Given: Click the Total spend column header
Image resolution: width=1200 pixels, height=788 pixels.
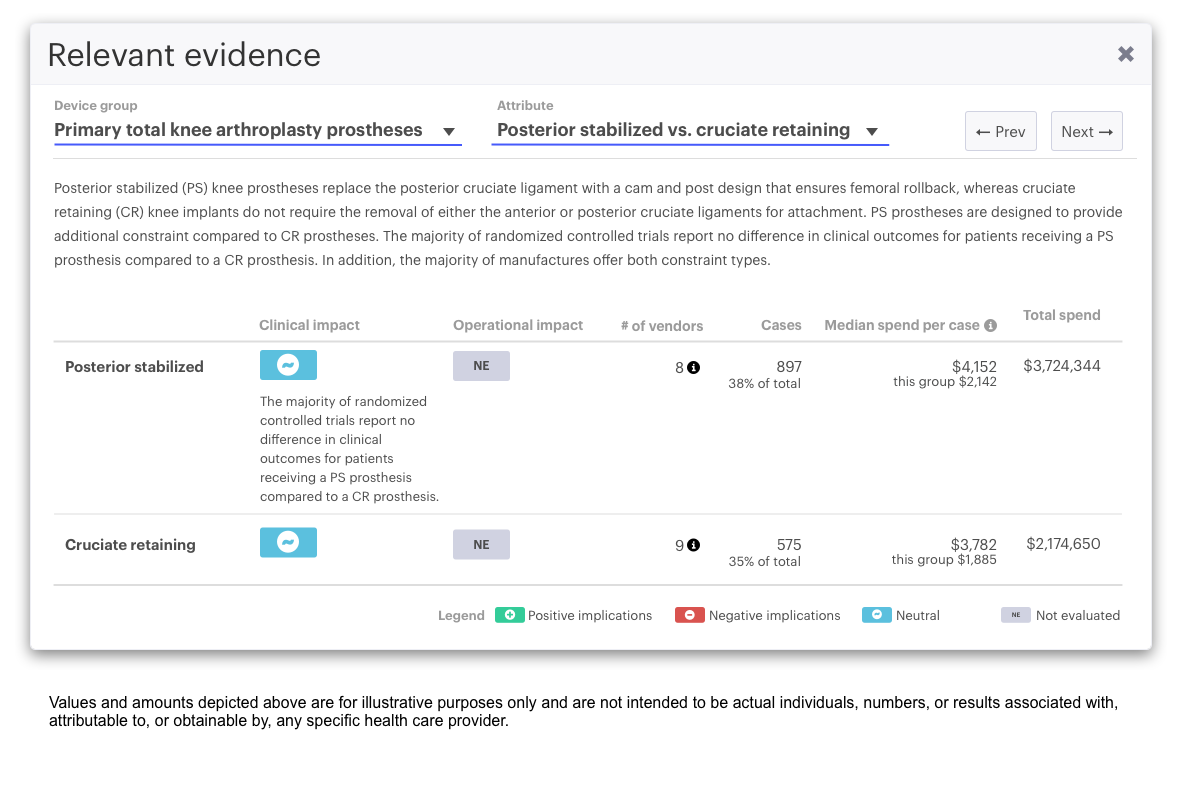Looking at the screenshot, I should (1061, 315).
